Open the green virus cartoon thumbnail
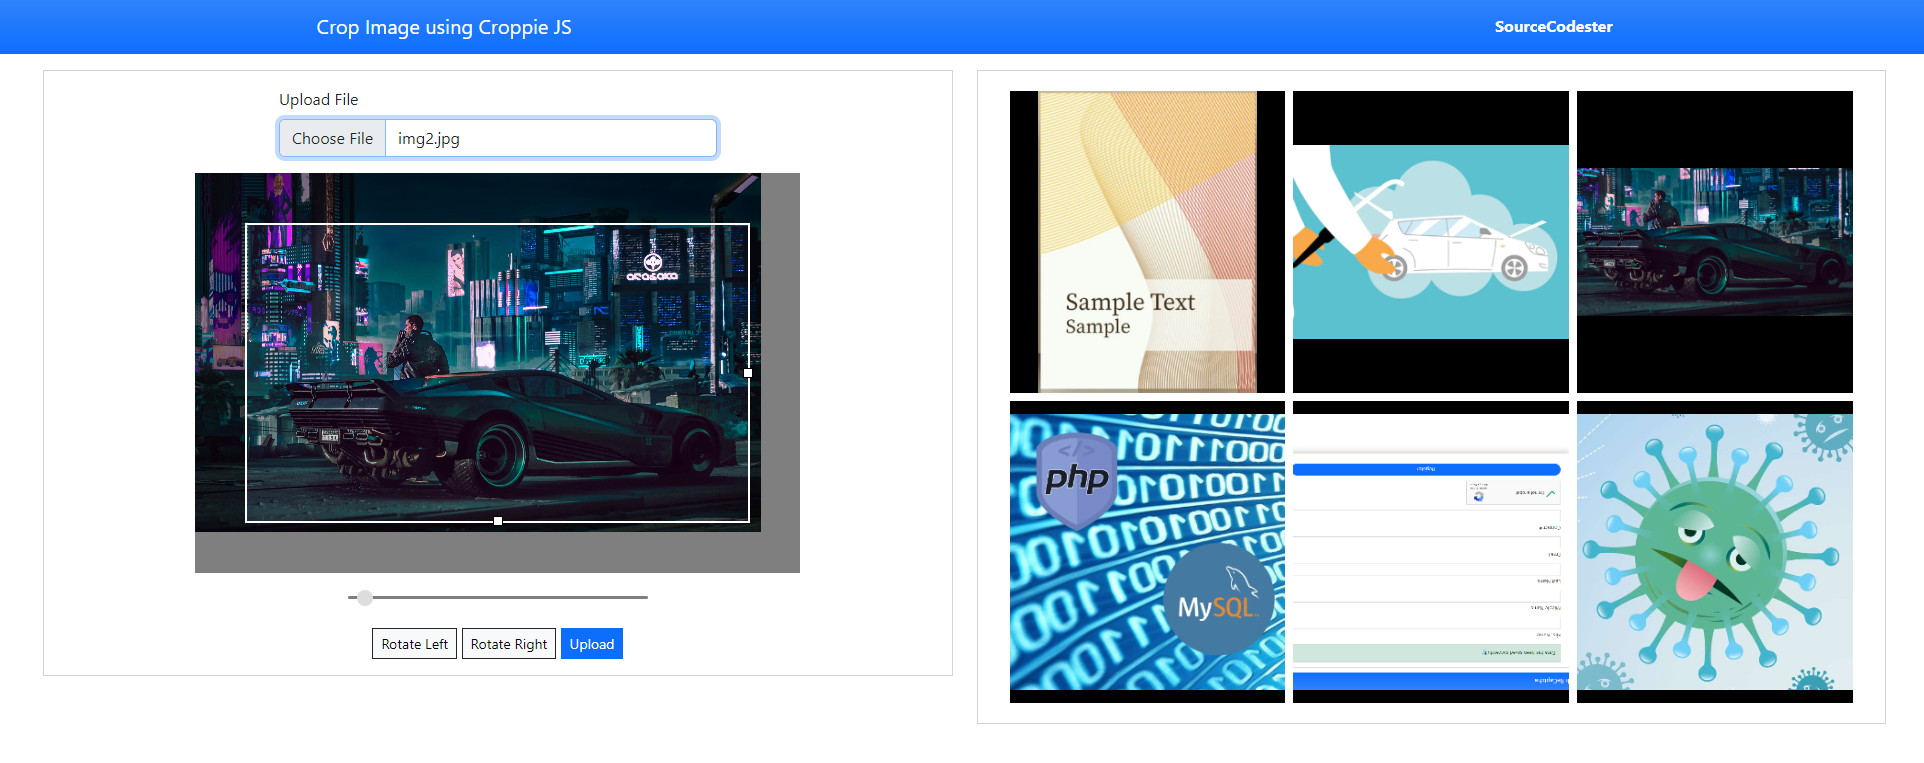The width and height of the screenshot is (1924, 763). coord(1714,552)
